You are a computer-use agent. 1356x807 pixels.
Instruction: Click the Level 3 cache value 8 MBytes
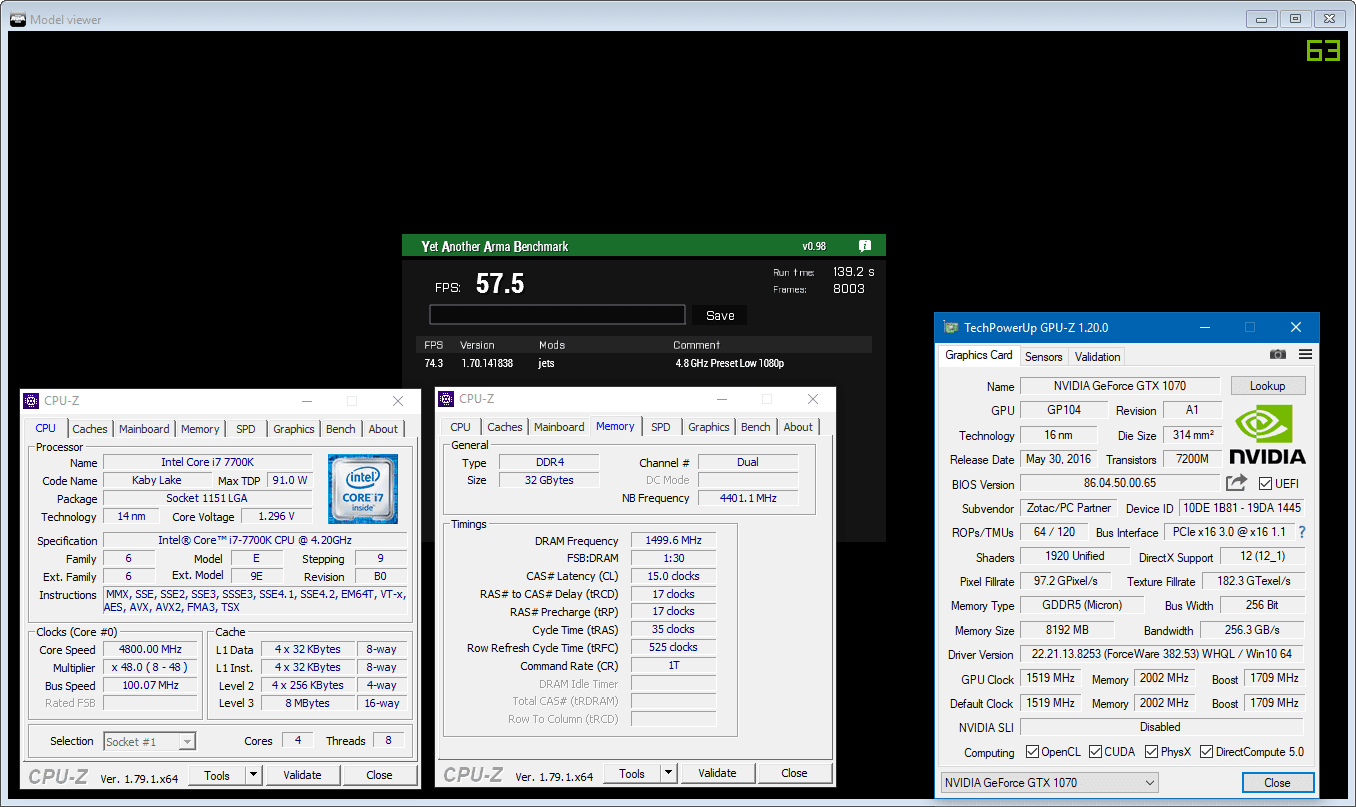point(307,703)
